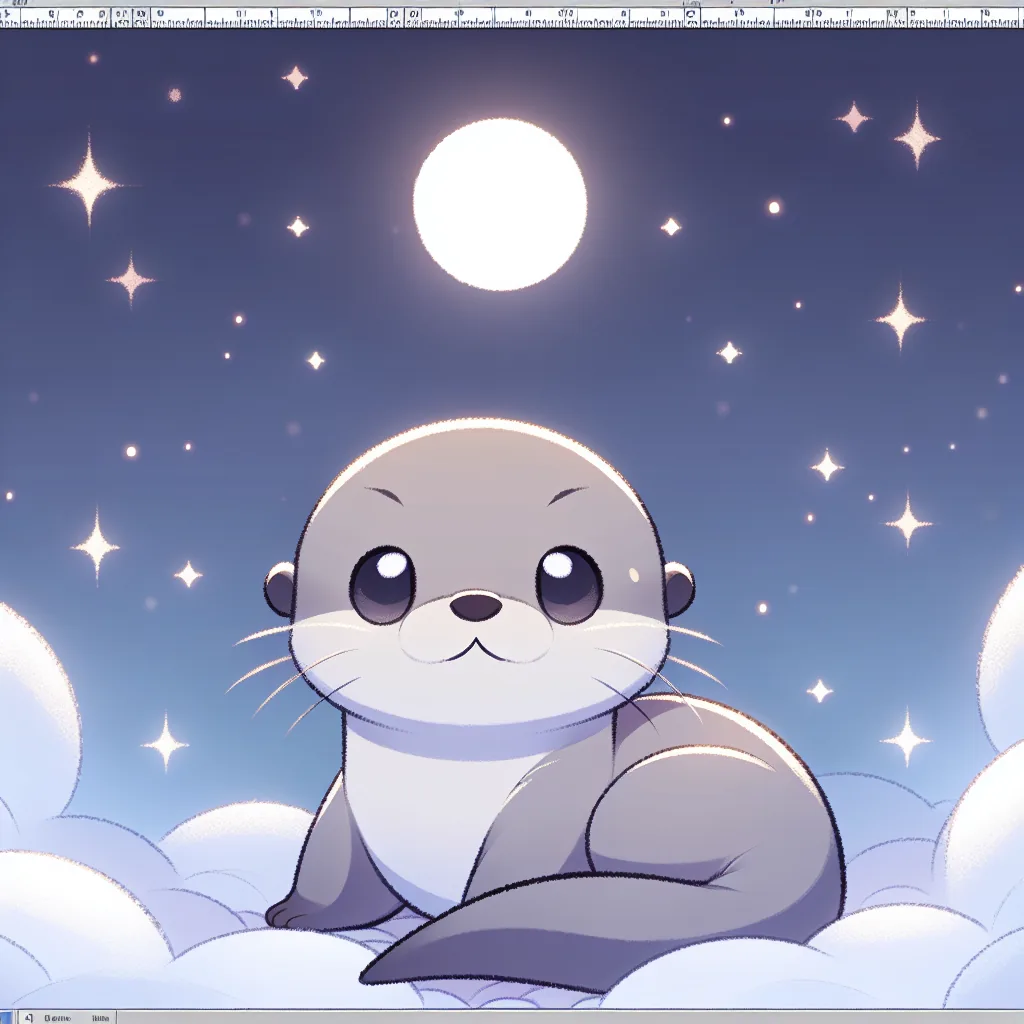The image size is (1024, 1024).
Task: Click the blue corner left of the status bar
Action: tap(7, 1017)
